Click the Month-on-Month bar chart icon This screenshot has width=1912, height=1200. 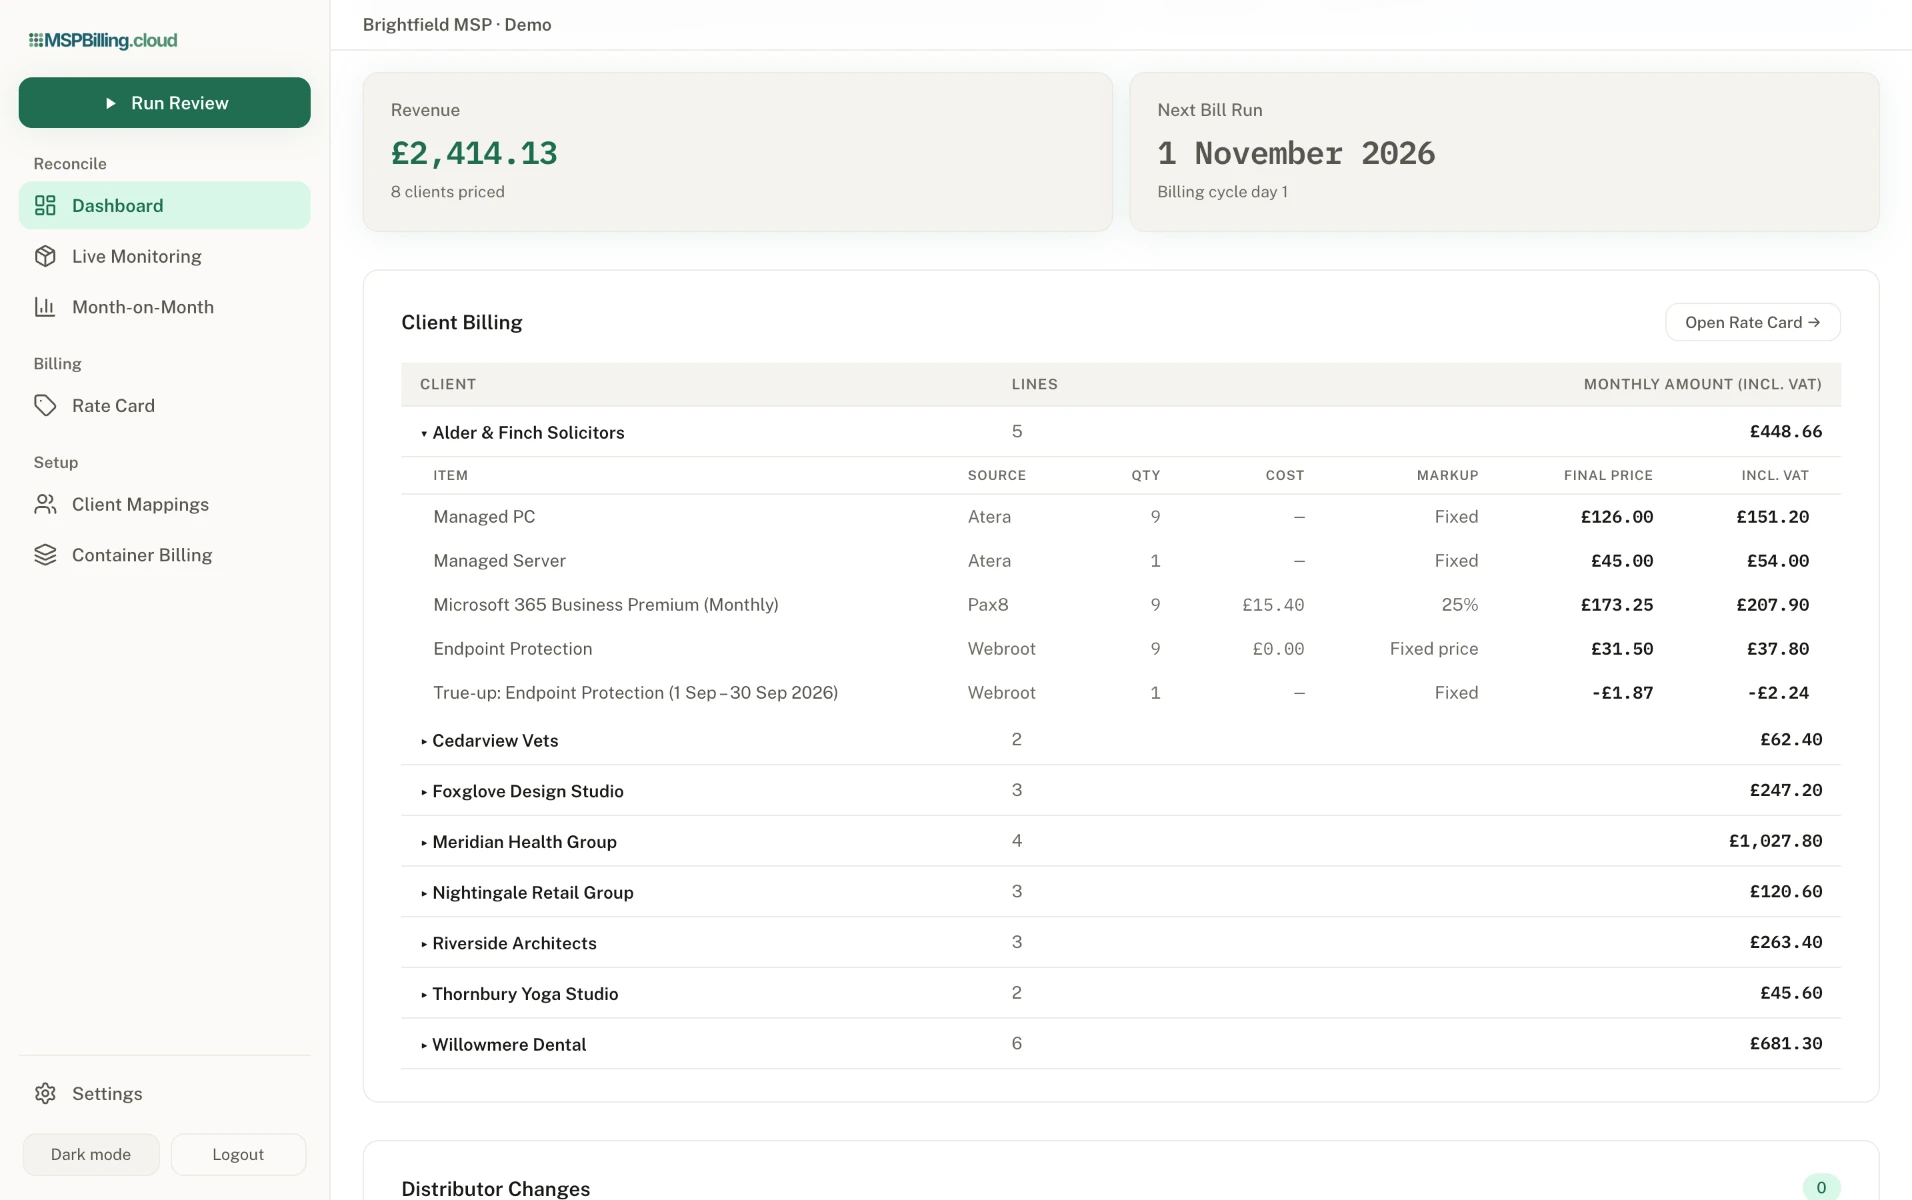click(45, 307)
